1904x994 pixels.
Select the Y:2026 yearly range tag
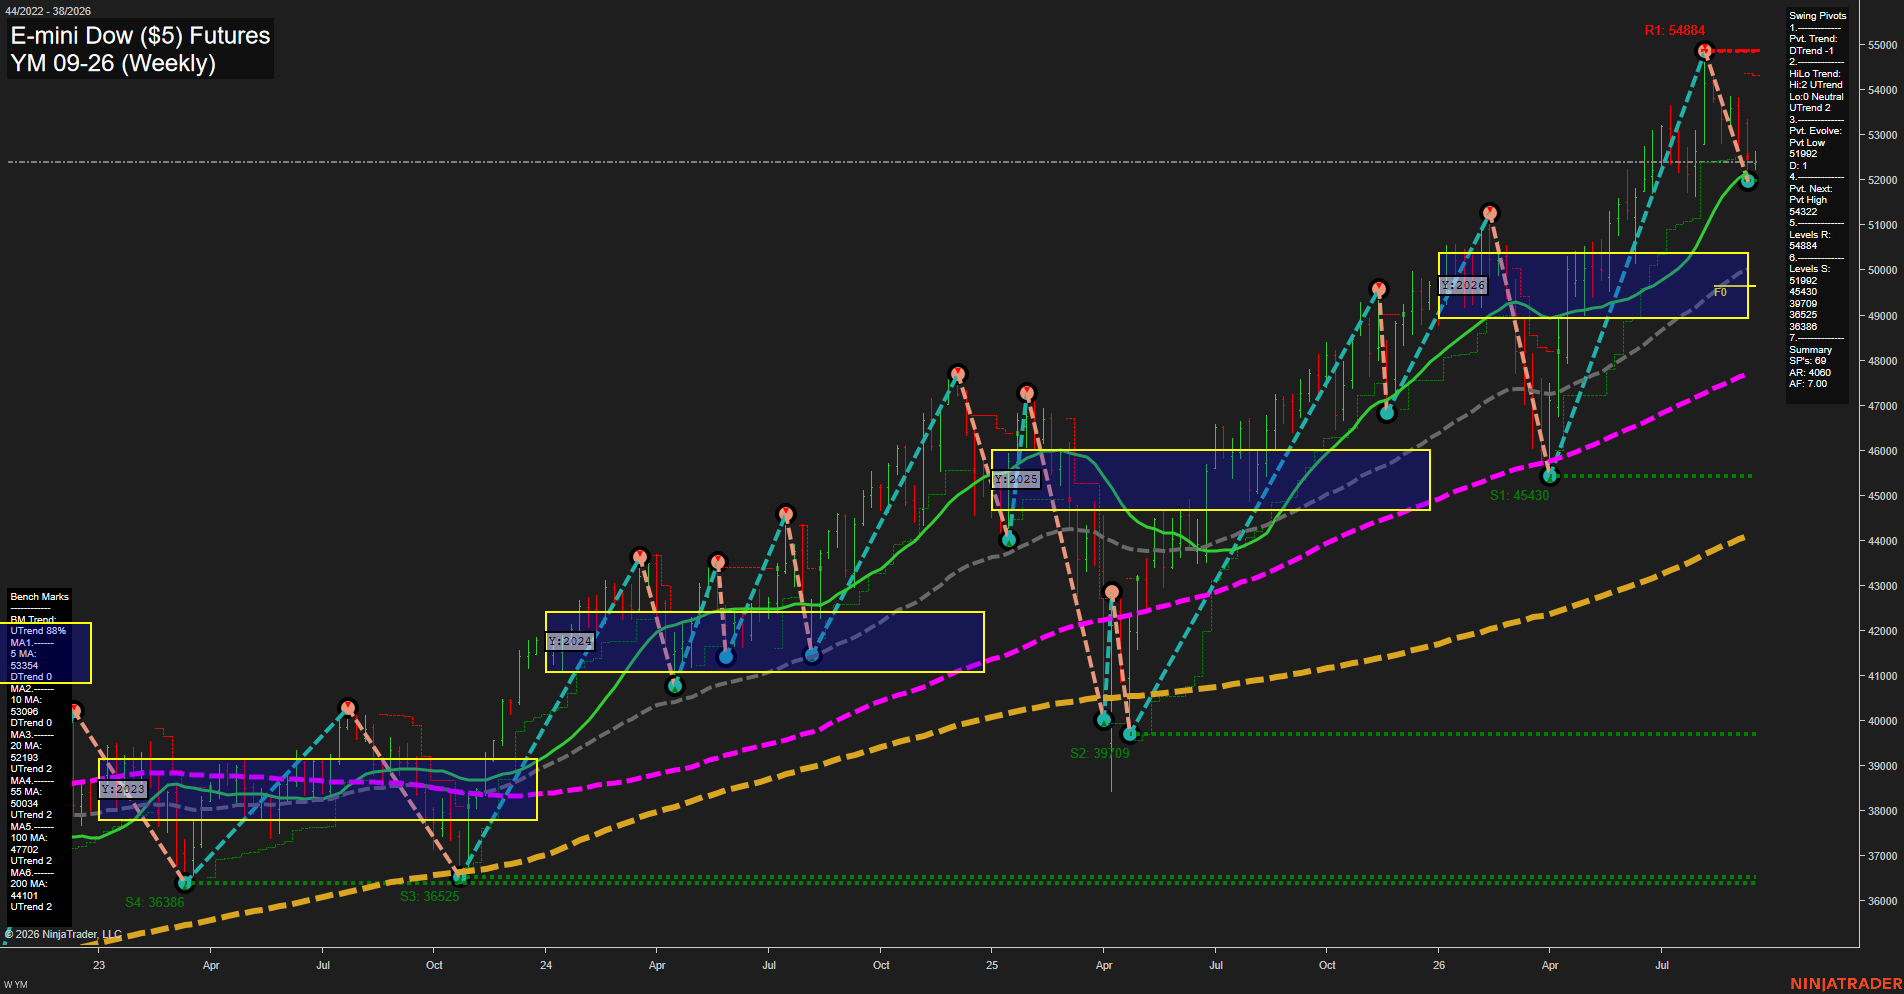[1463, 285]
